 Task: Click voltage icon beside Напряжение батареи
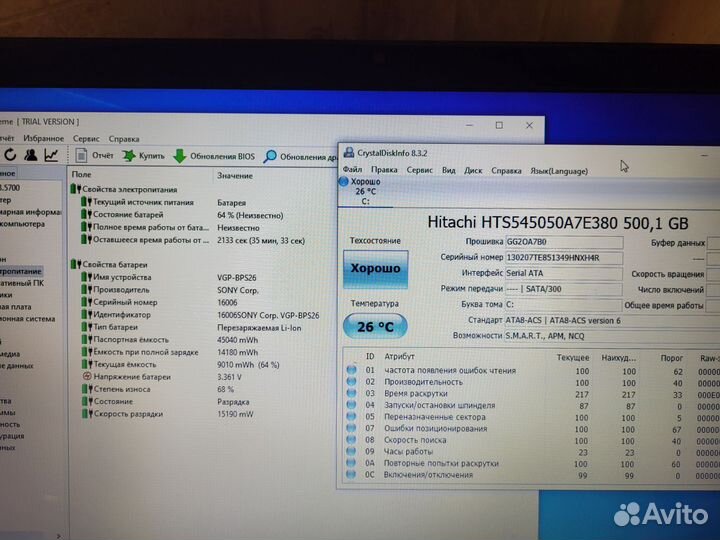pyautogui.click(x=87, y=377)
